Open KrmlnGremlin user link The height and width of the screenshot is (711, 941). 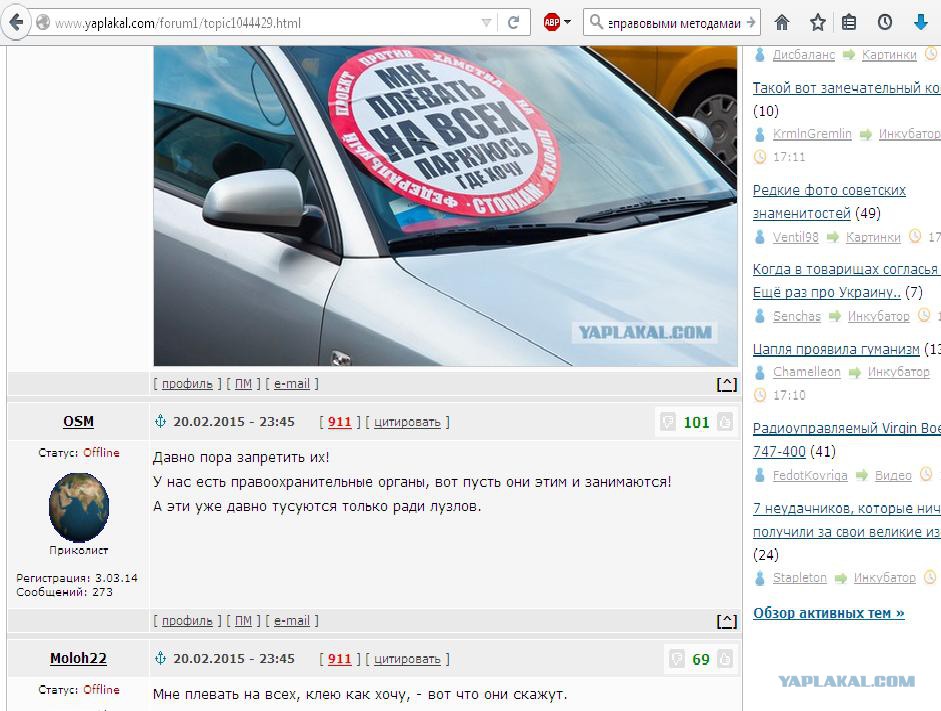pyautogui.click(x=812, y=134)
